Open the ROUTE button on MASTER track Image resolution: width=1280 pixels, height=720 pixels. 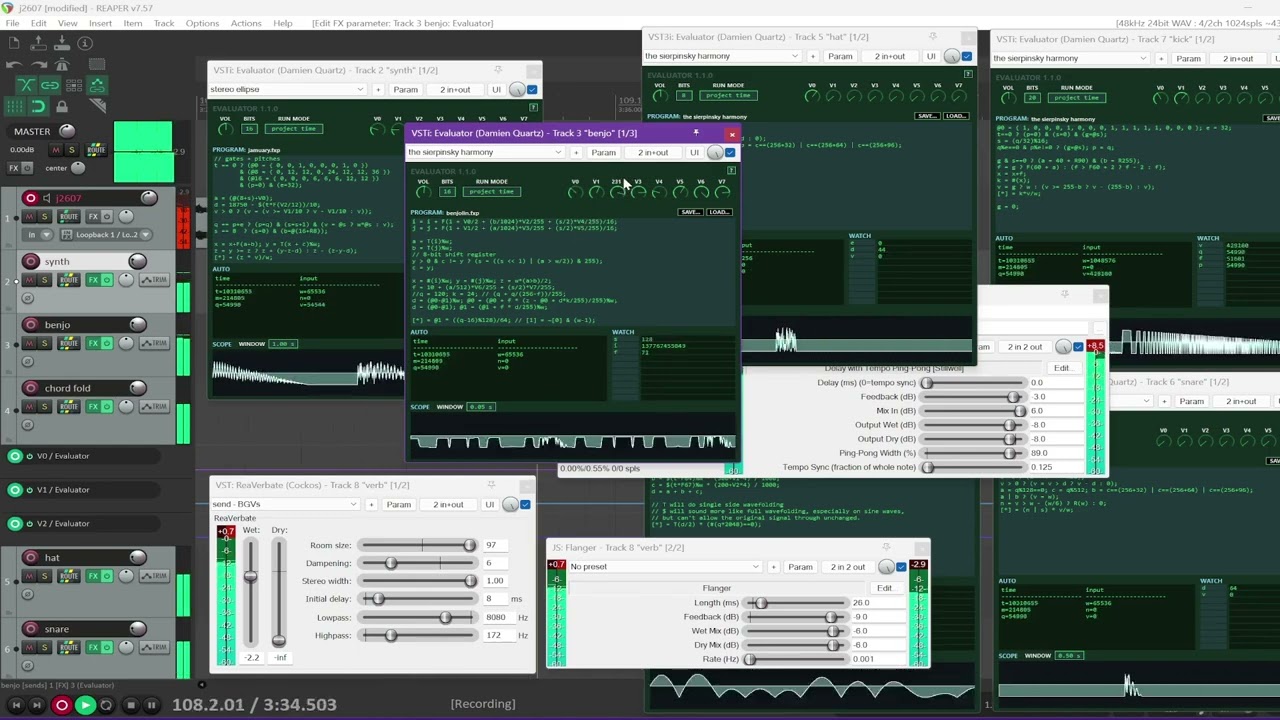96,150
